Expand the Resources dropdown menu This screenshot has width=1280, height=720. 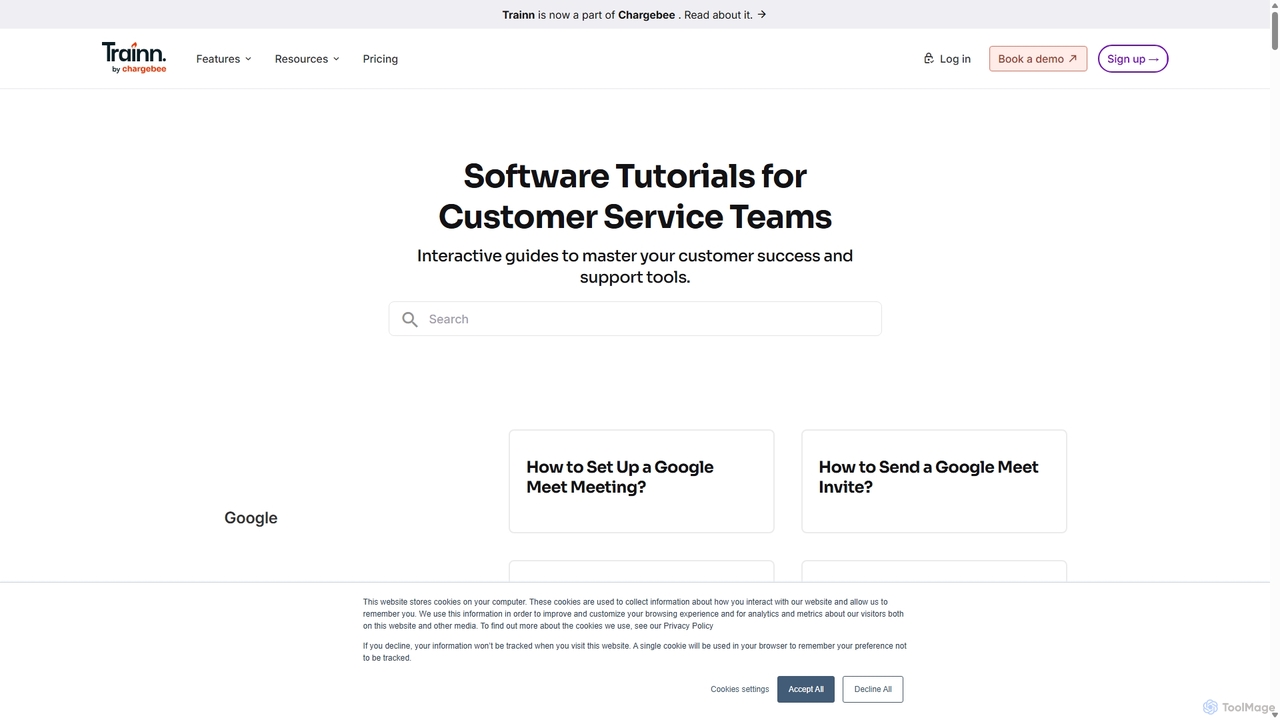click(307, 59)
